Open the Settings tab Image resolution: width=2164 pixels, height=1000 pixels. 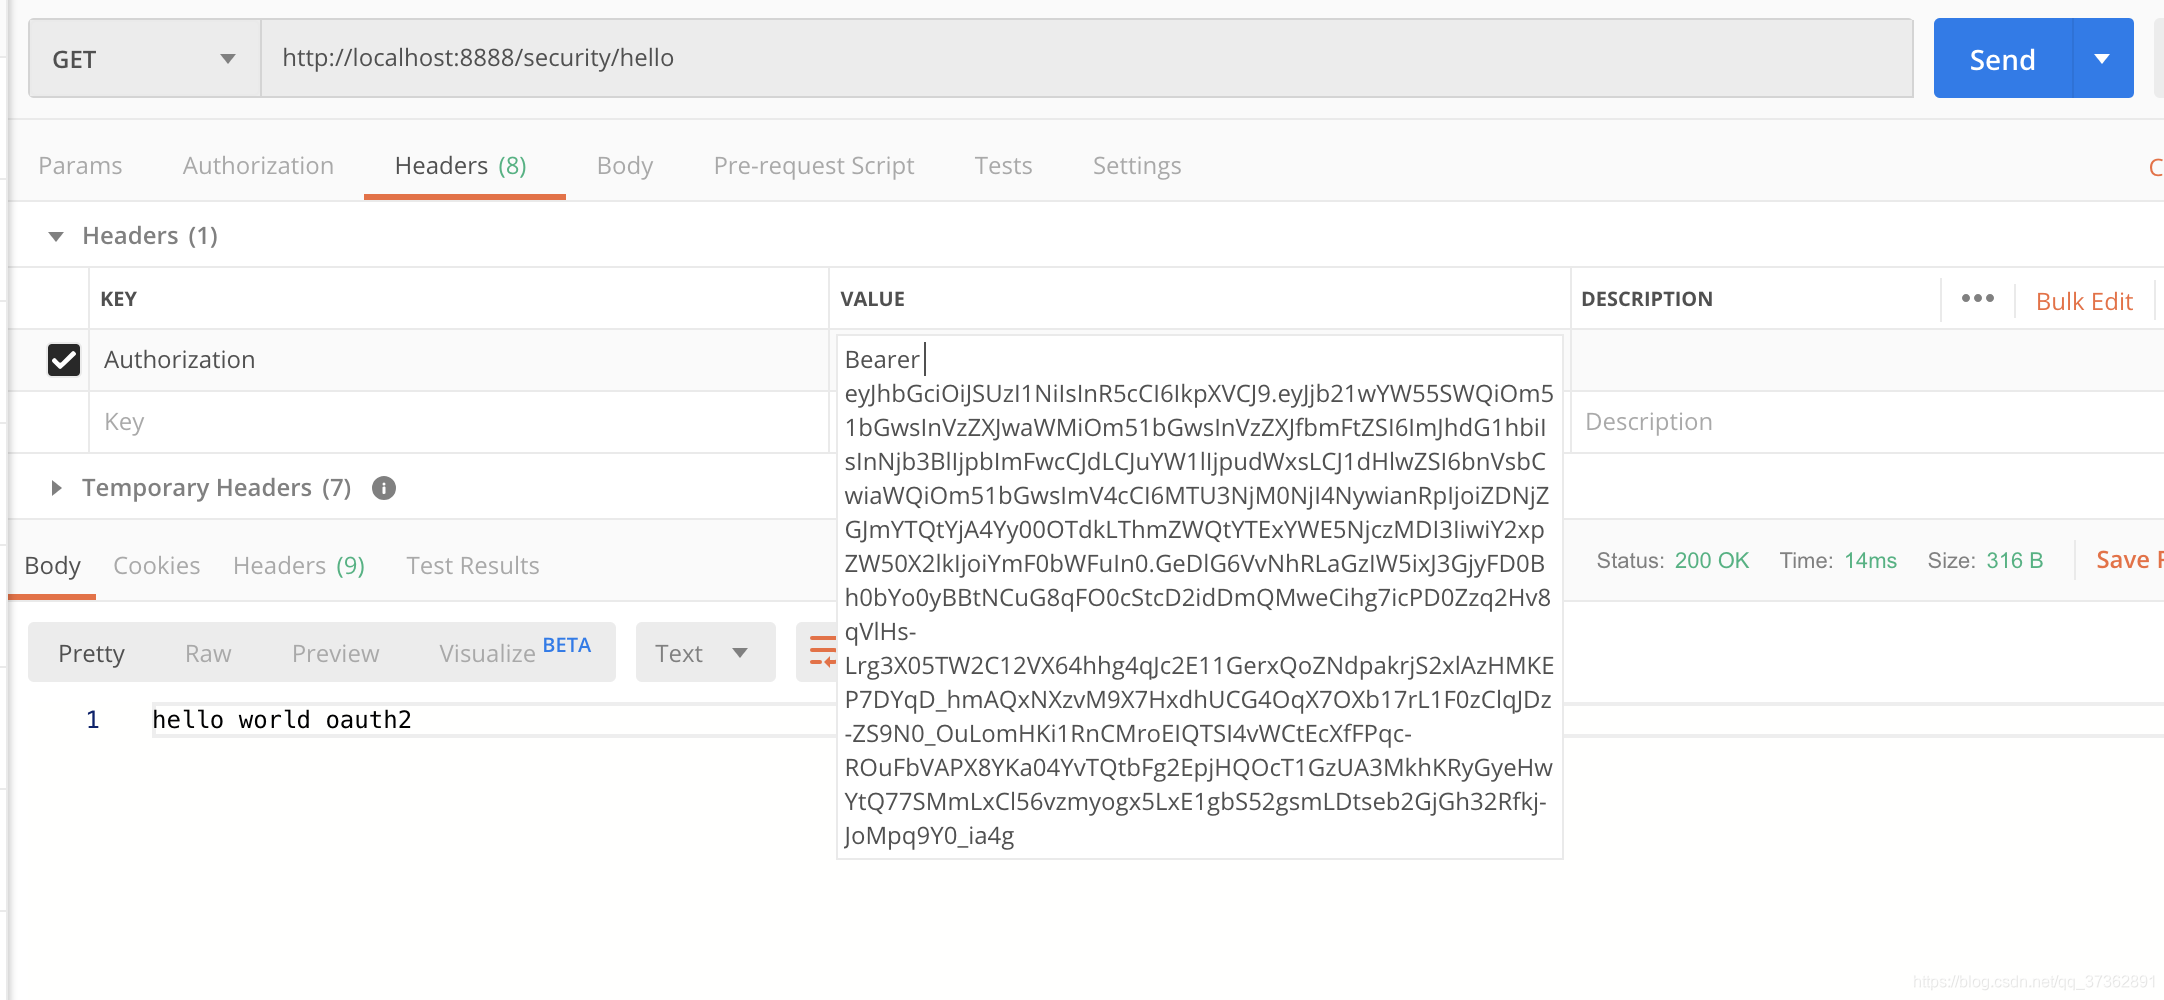1137,166
